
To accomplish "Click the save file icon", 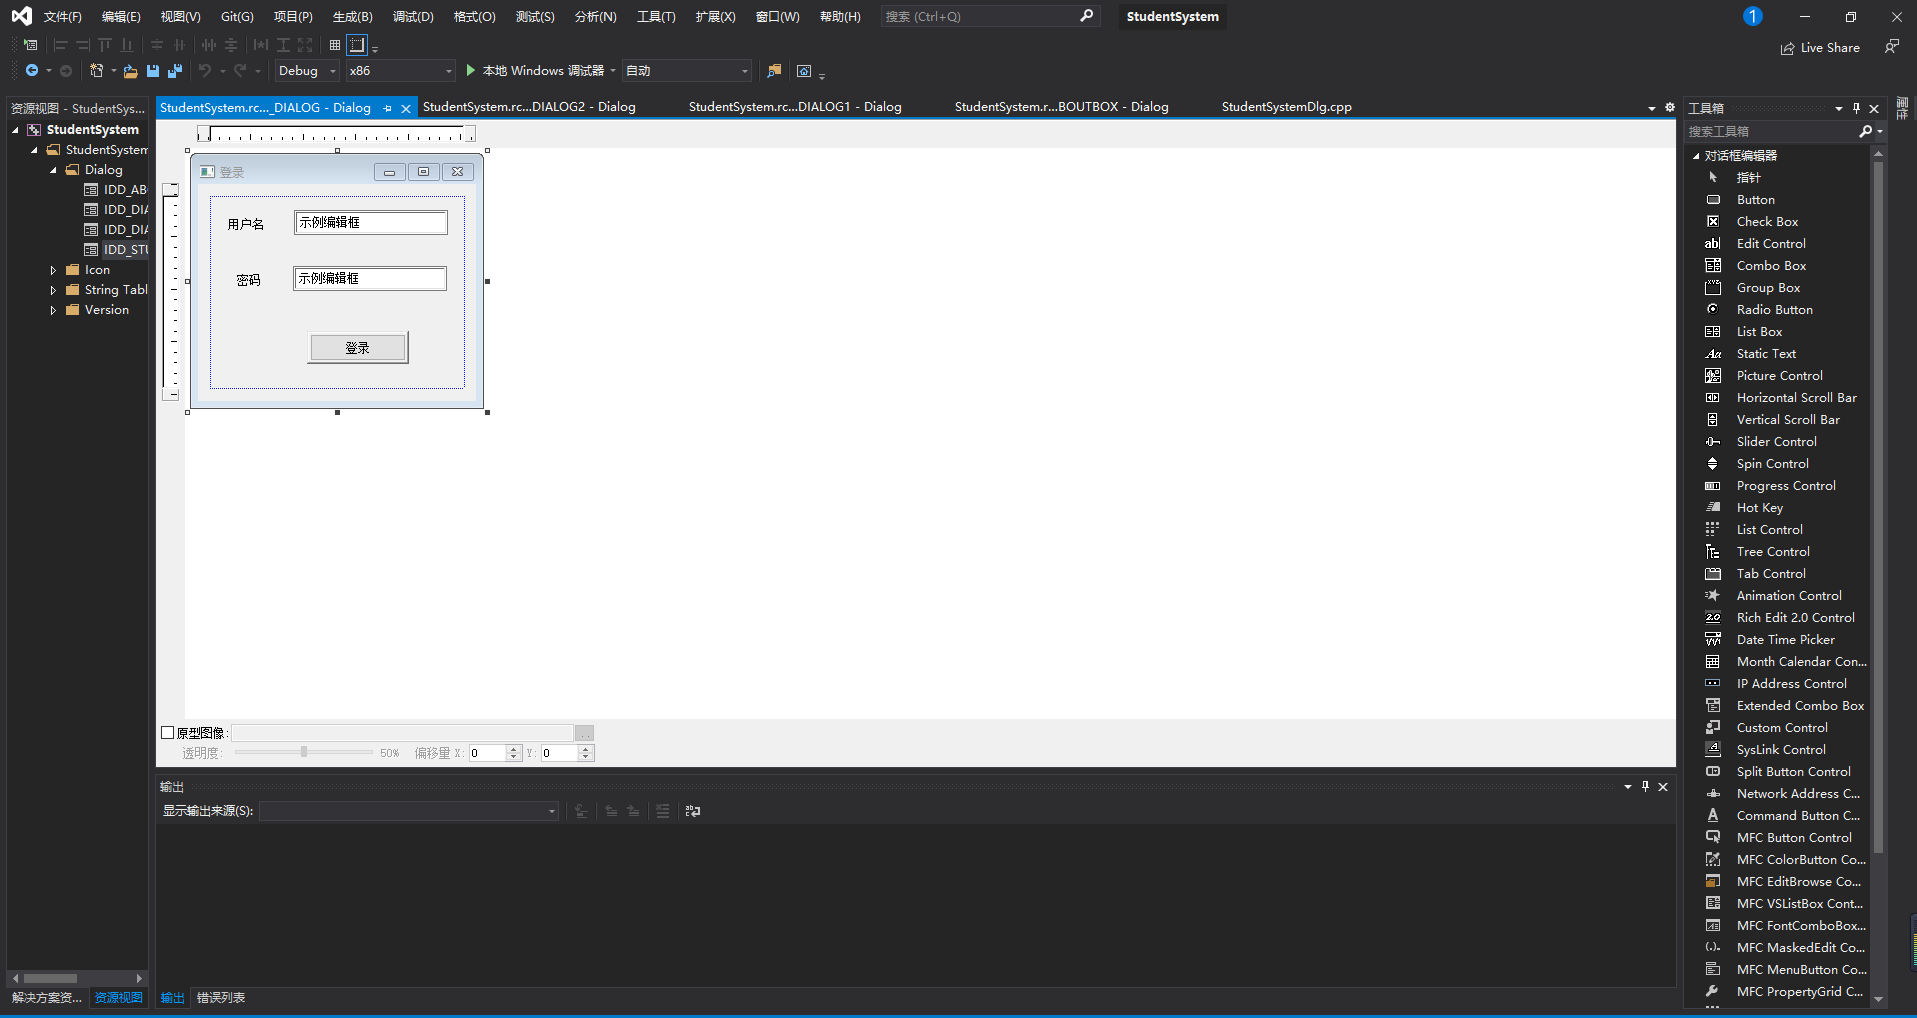I will click(x=153, y=71).
